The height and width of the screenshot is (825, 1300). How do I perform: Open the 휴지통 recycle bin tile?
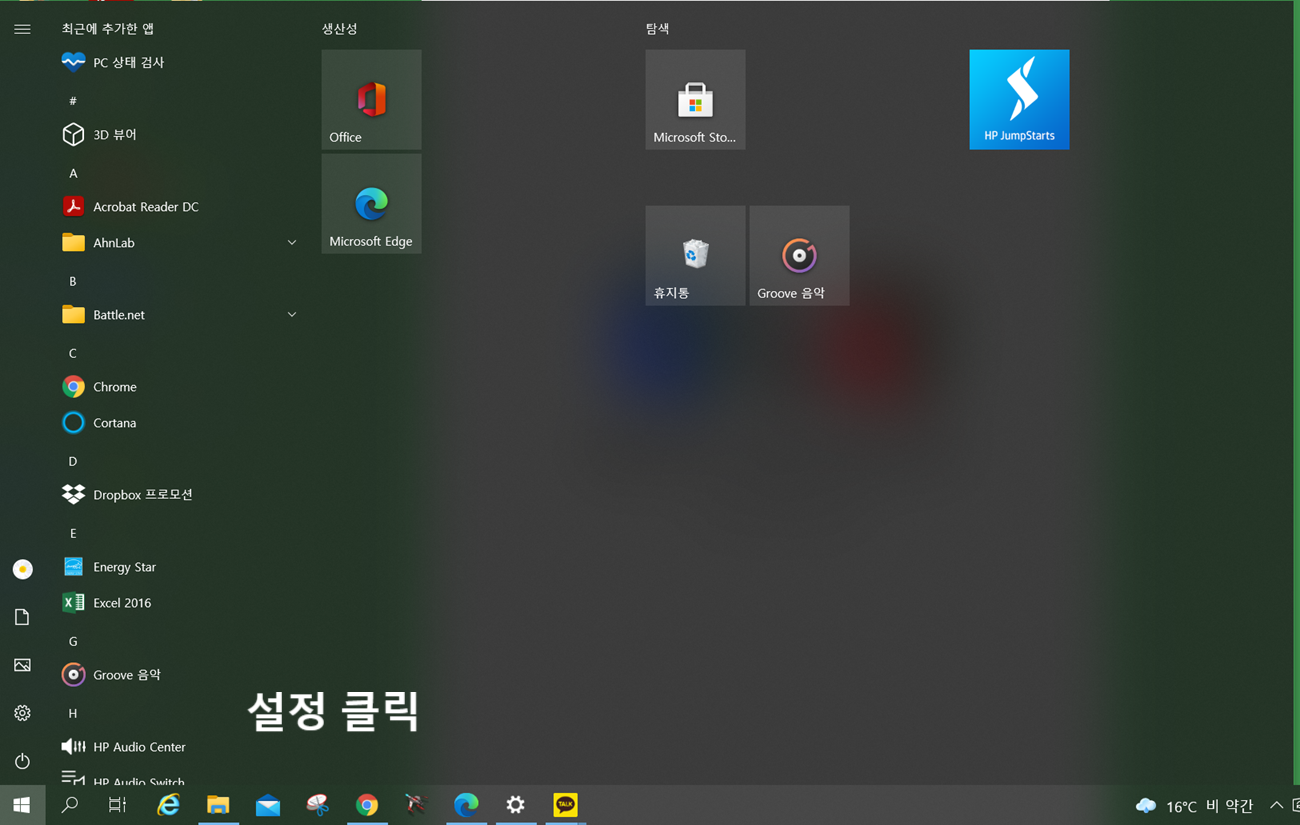click(695, 255)
